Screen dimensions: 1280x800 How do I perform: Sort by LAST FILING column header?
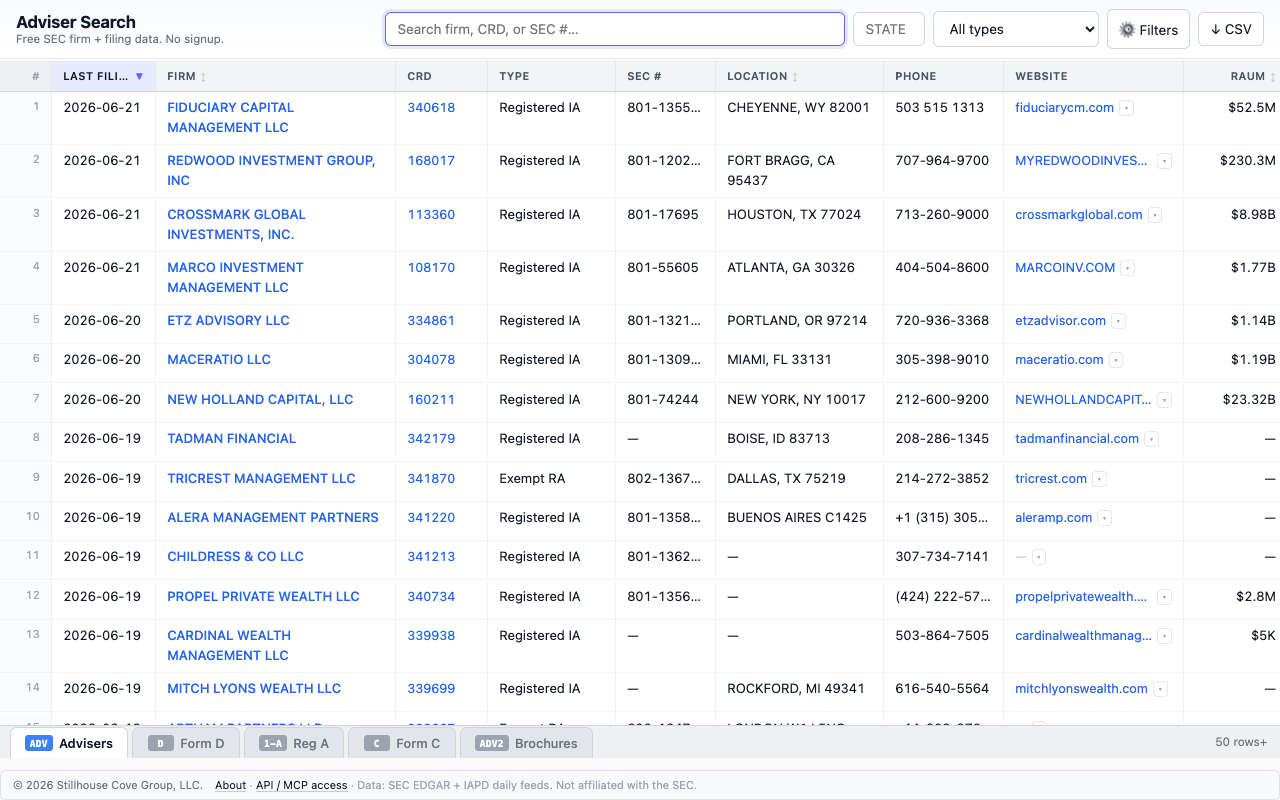click(103, 76)
